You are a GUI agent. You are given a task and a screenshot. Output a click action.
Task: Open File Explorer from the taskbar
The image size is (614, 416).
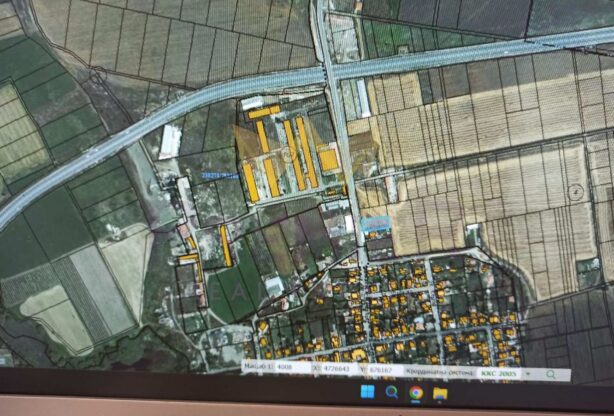click(x=439, y=392)
